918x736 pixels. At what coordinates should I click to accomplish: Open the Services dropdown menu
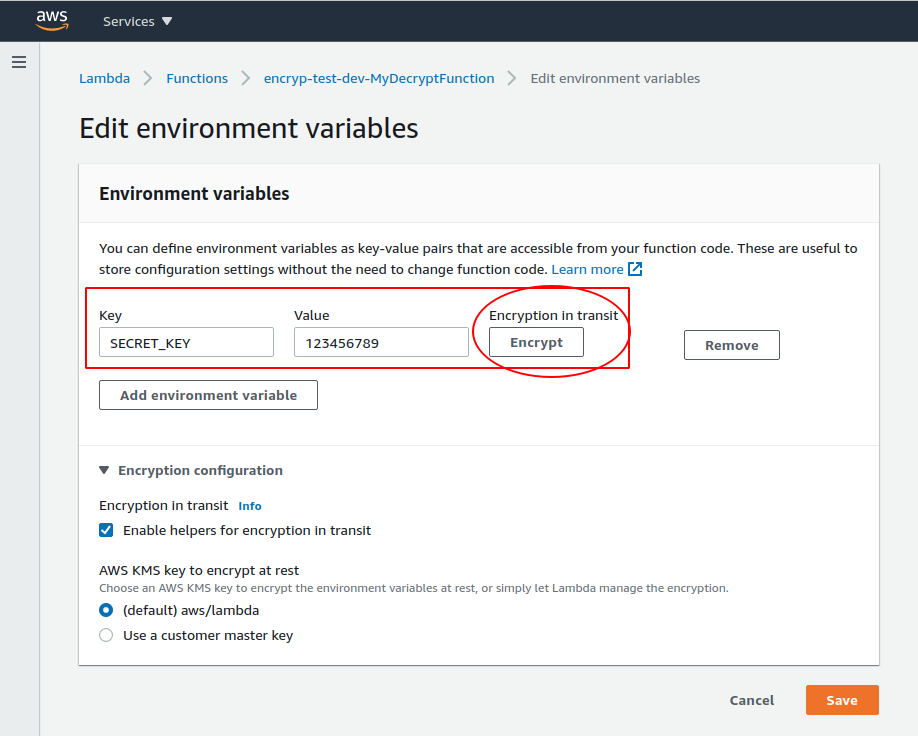[x=138, y=21]
